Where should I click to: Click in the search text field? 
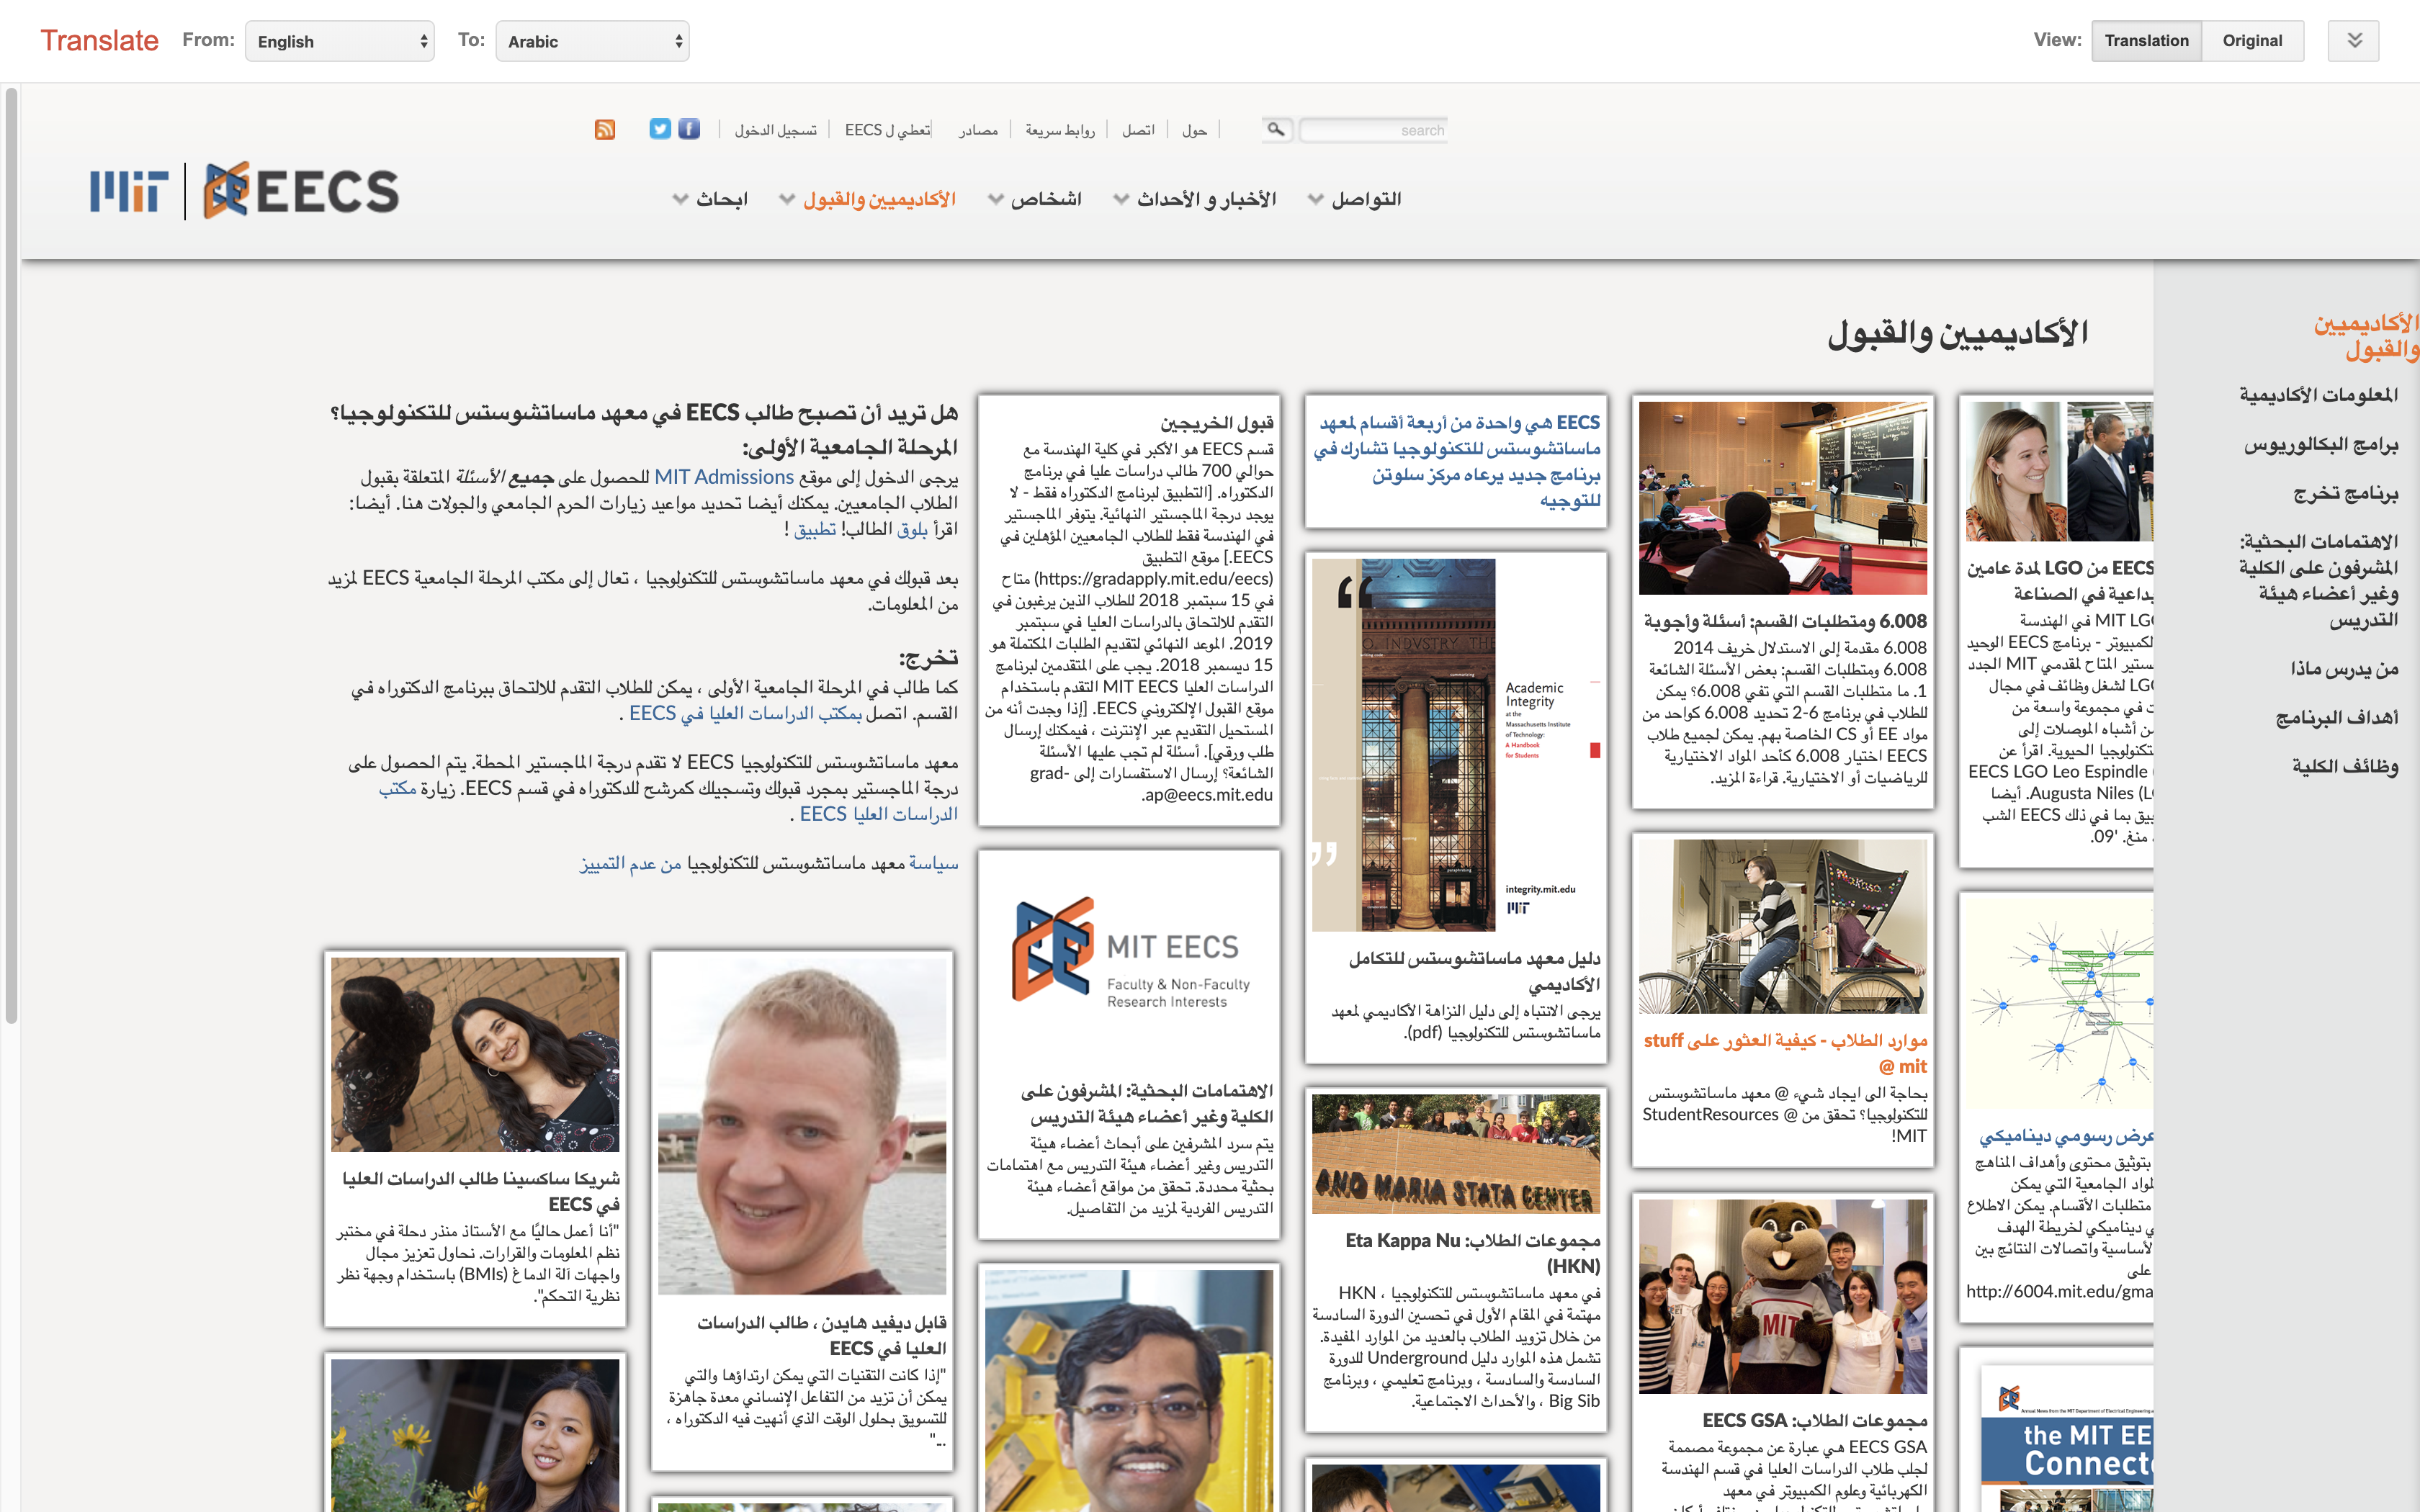coord(1372,130)
